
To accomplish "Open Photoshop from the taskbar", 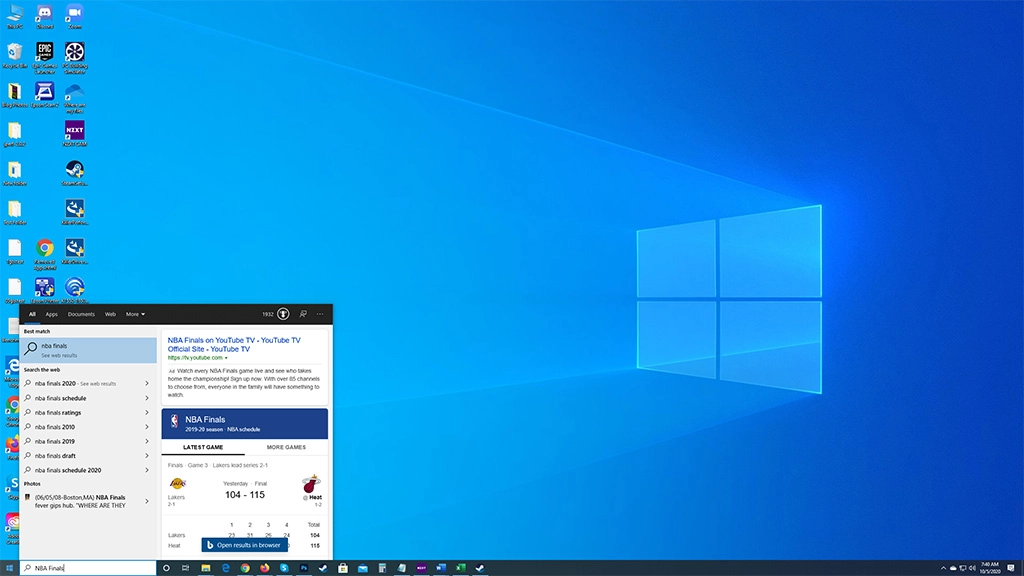I will click(x=304, y=568).
